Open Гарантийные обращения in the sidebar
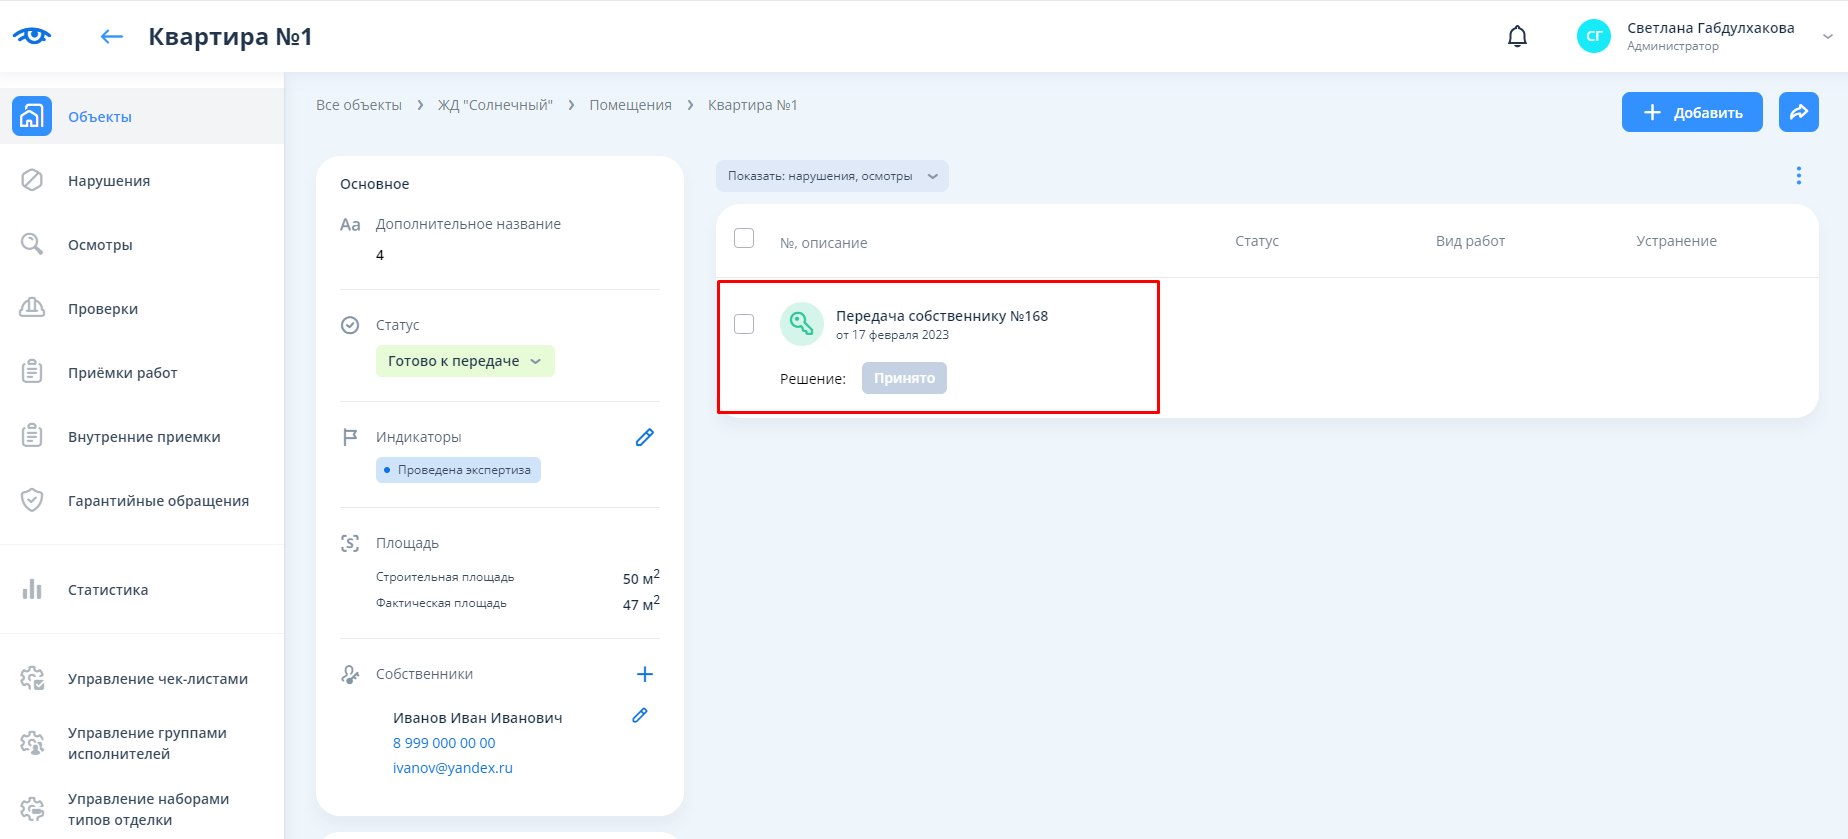This screenshot has width=1848, height=839. coord(158,501)
